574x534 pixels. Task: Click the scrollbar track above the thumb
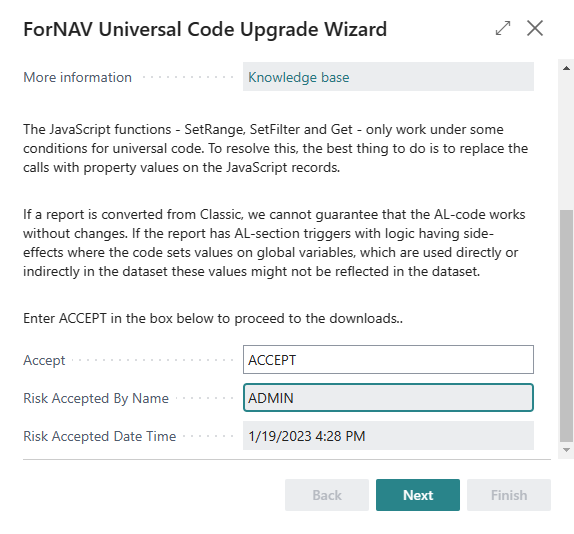point(566,141)
